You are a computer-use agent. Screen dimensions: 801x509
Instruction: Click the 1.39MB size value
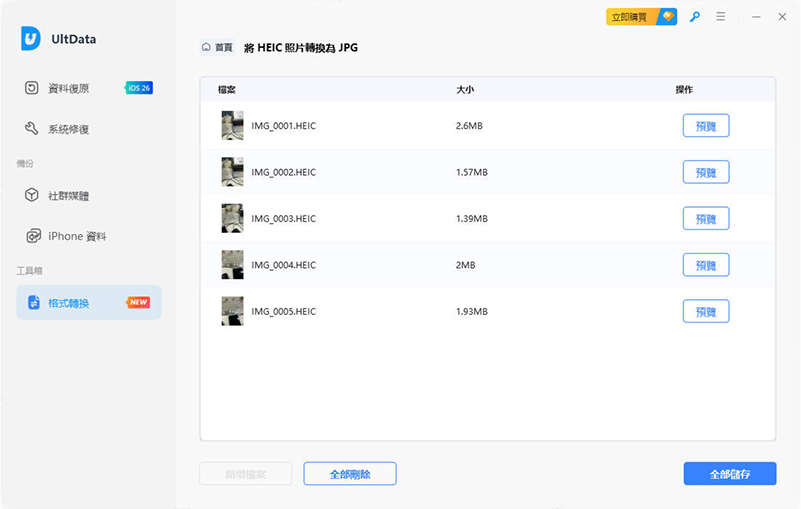tap(472, 219)
